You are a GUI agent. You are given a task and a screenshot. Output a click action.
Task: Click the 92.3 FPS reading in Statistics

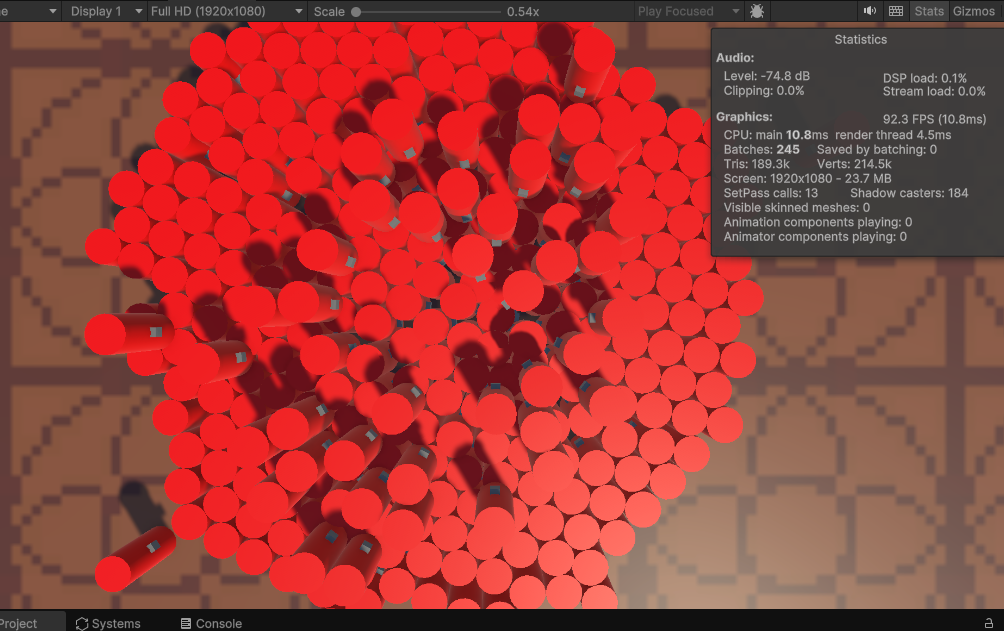(935, 118)
